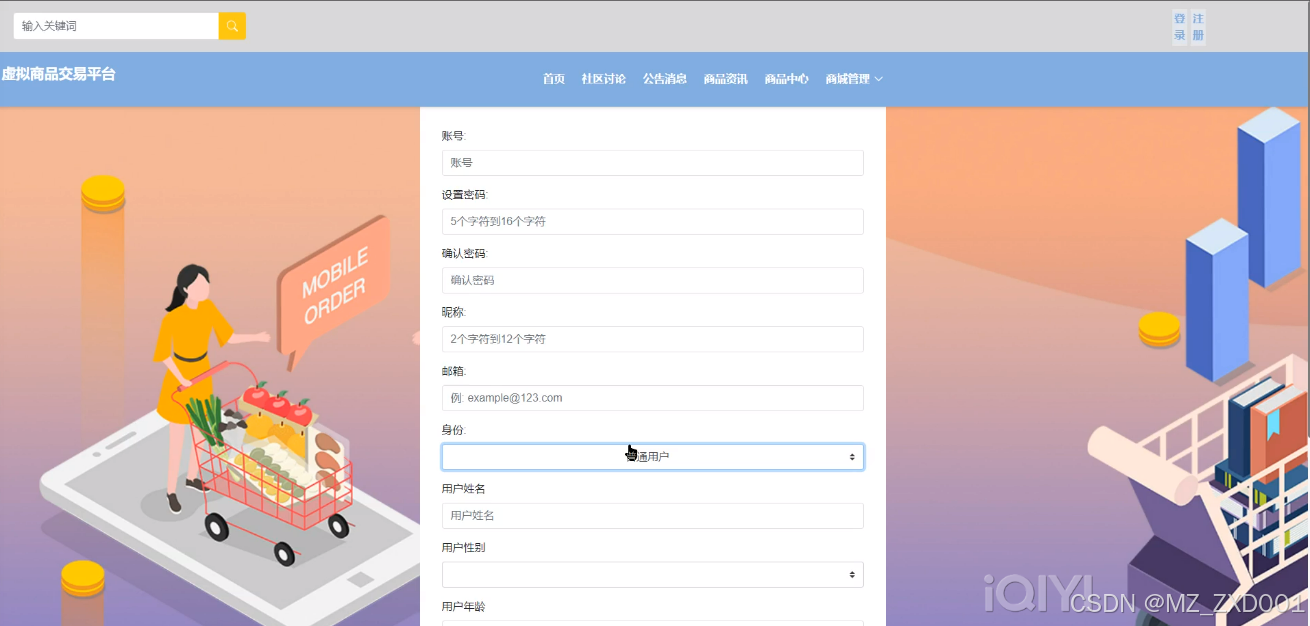Focus the 昵称 nickname field
Screen dimensions: 1310x626
[653, 339]
